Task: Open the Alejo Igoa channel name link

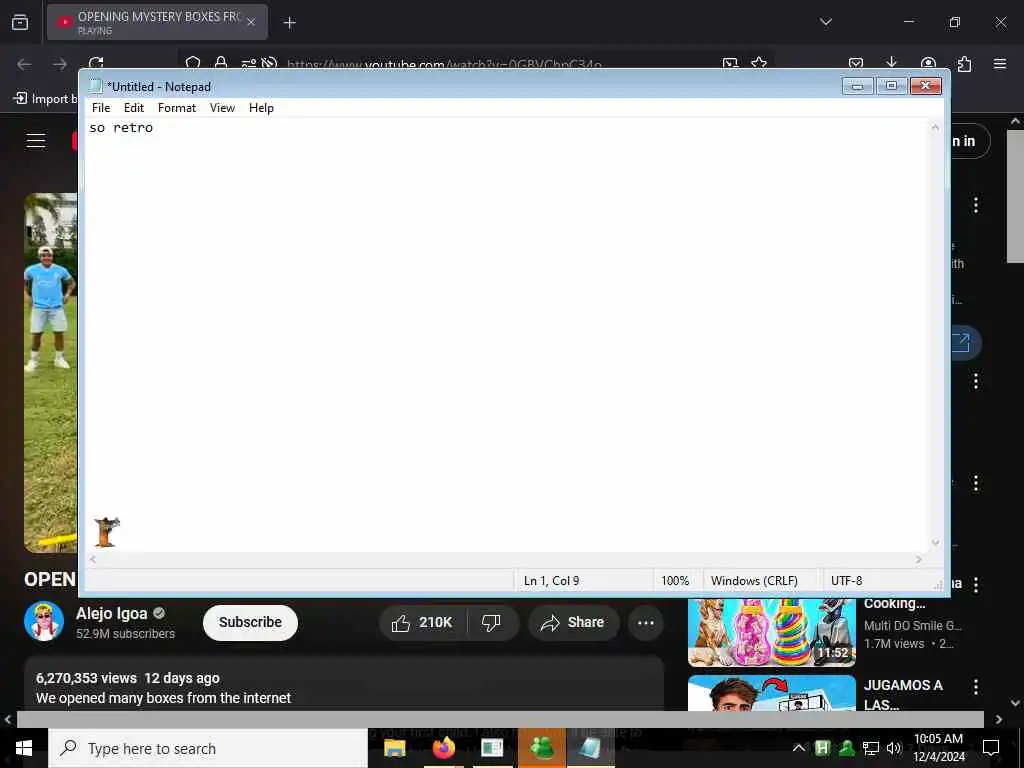Action: click(112, 613)
